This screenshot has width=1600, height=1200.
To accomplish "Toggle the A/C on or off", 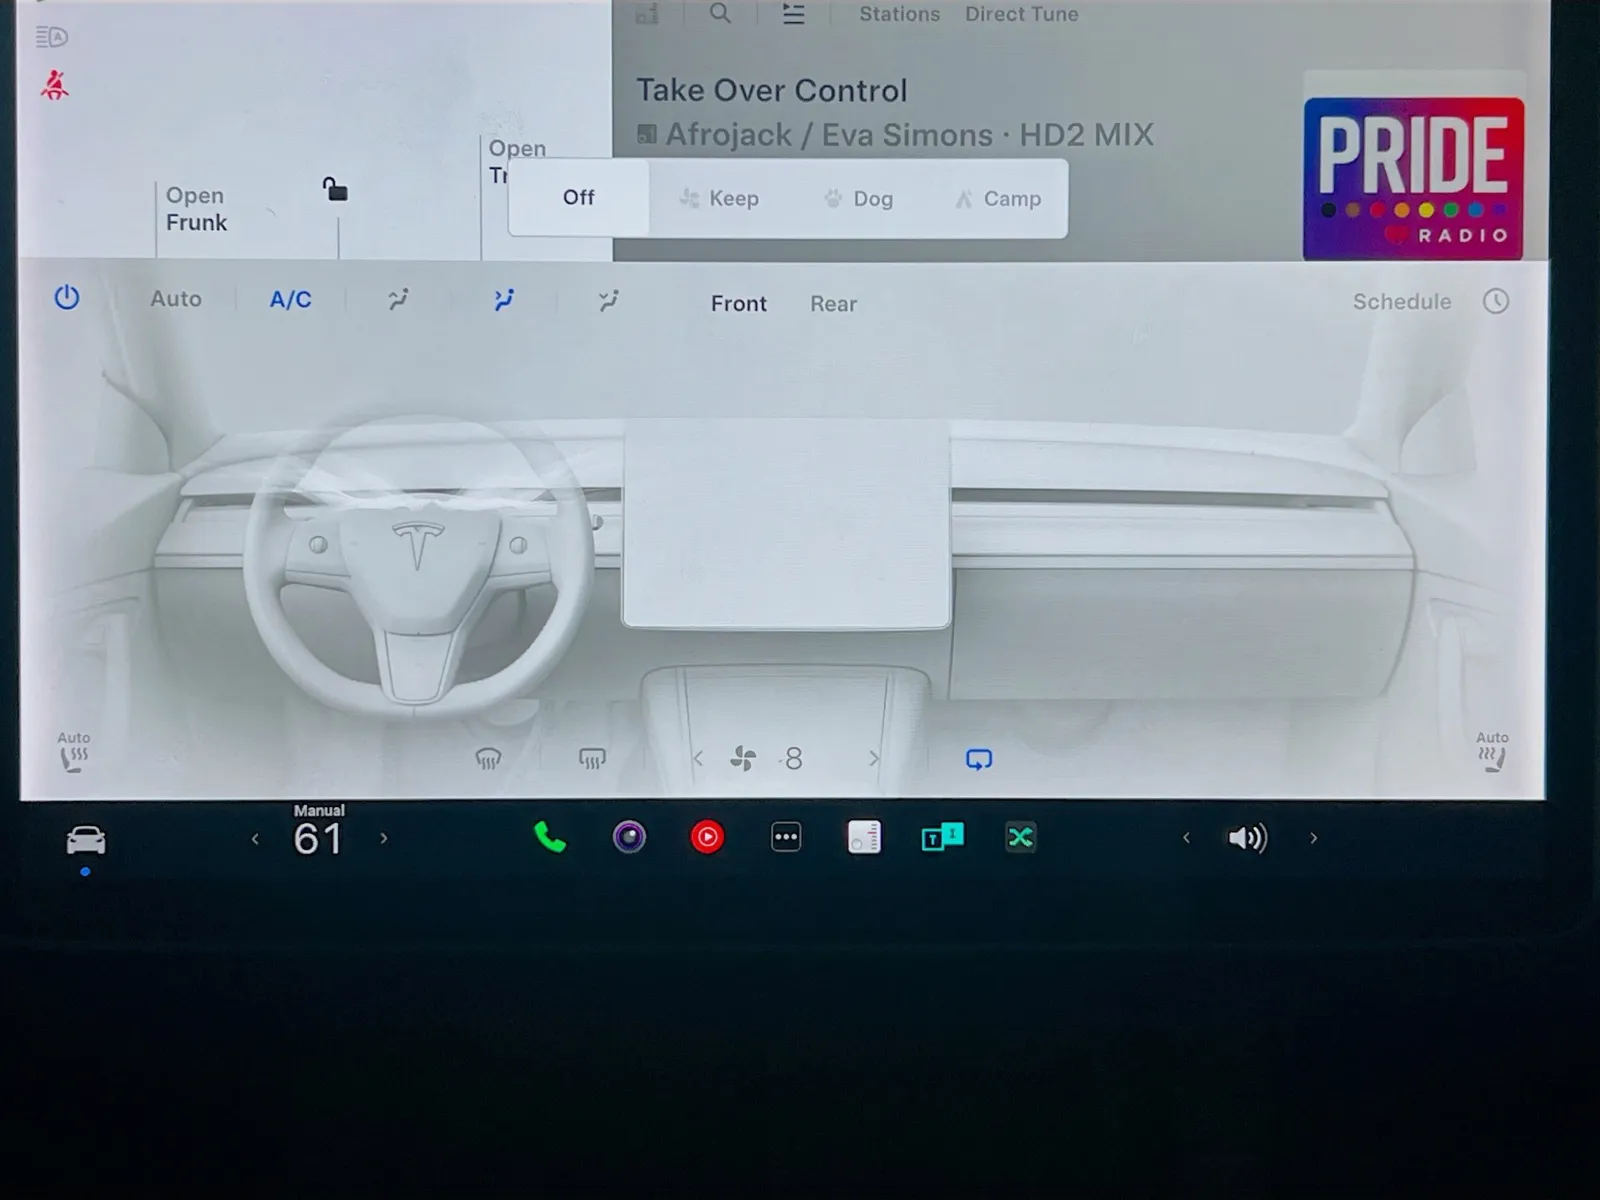I will (290, 300).
